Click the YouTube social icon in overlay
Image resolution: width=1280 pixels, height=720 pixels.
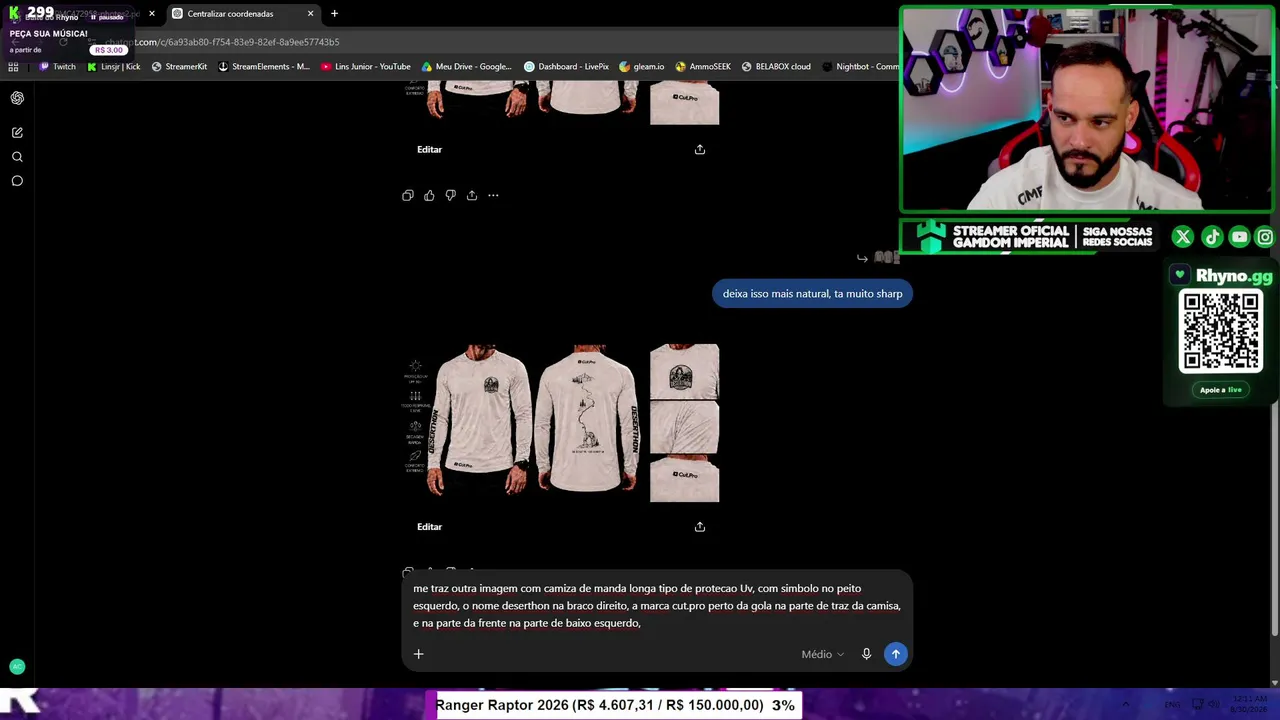coord(1239,237)
